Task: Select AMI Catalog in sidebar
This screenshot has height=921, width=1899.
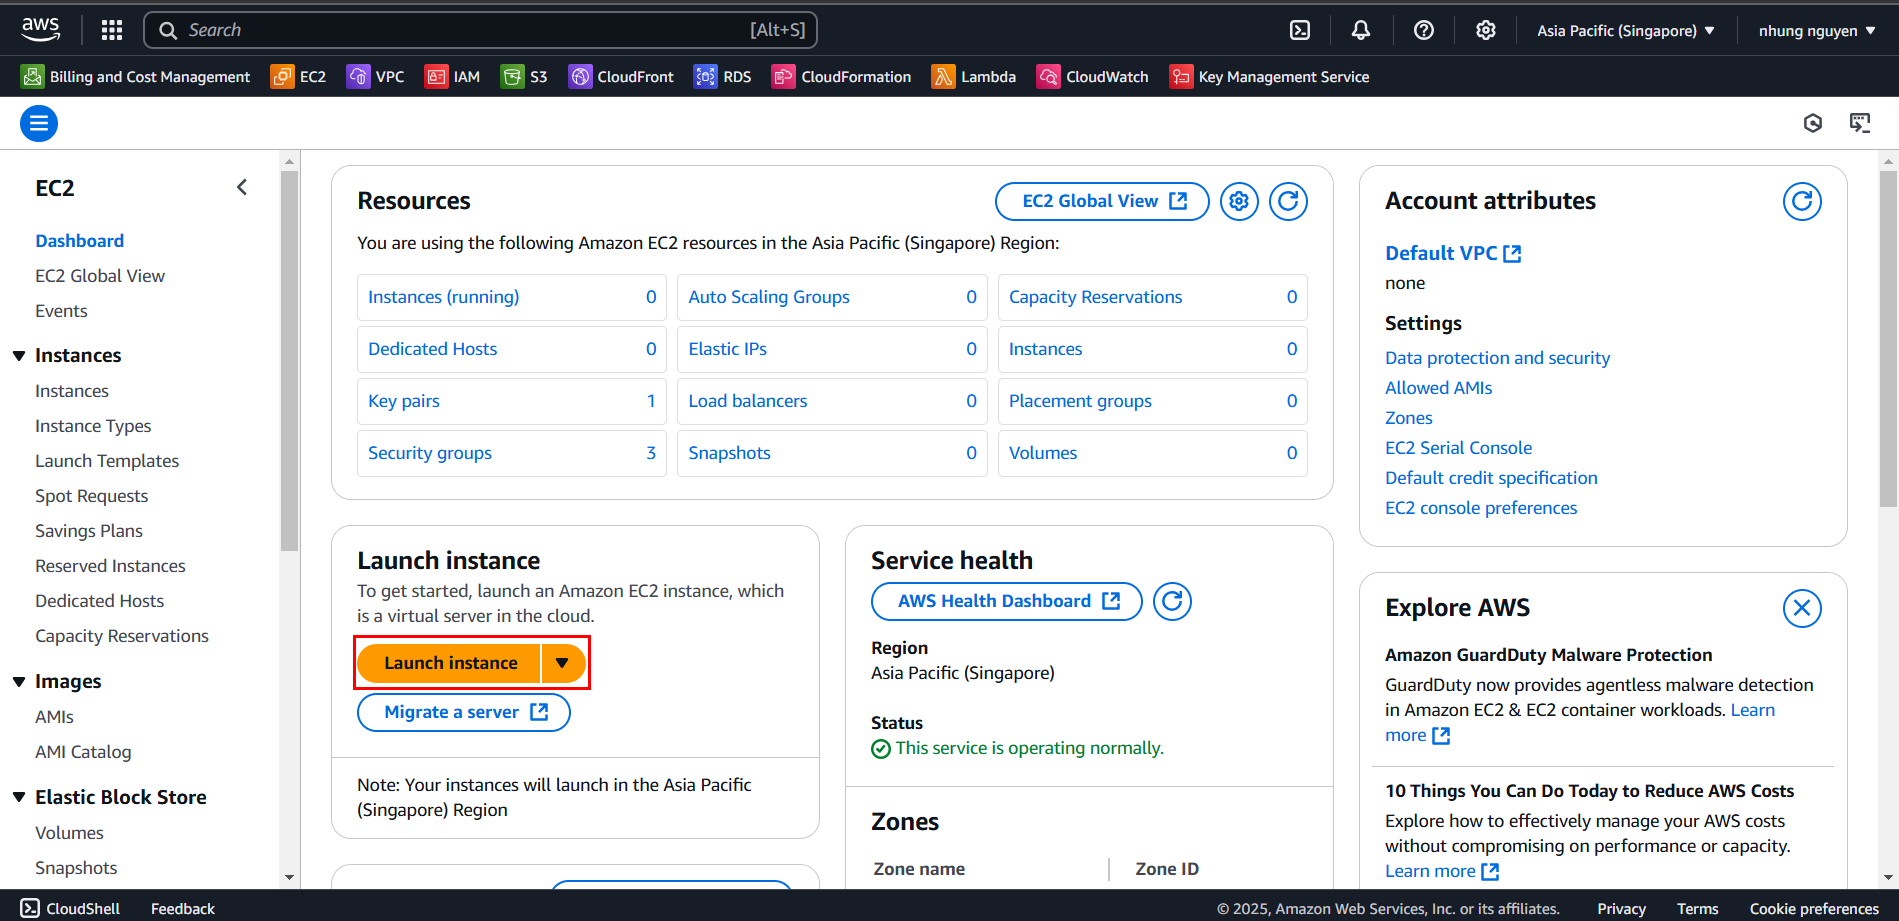Action: tap(83, 752)
